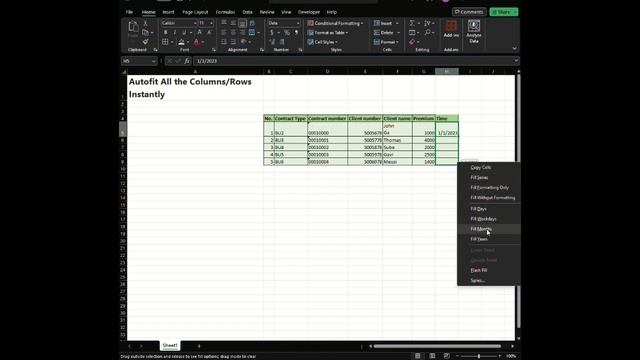Choose Fill Days from context menu
The height and width of the screenshot is (360, 640).
click(489, 209)
